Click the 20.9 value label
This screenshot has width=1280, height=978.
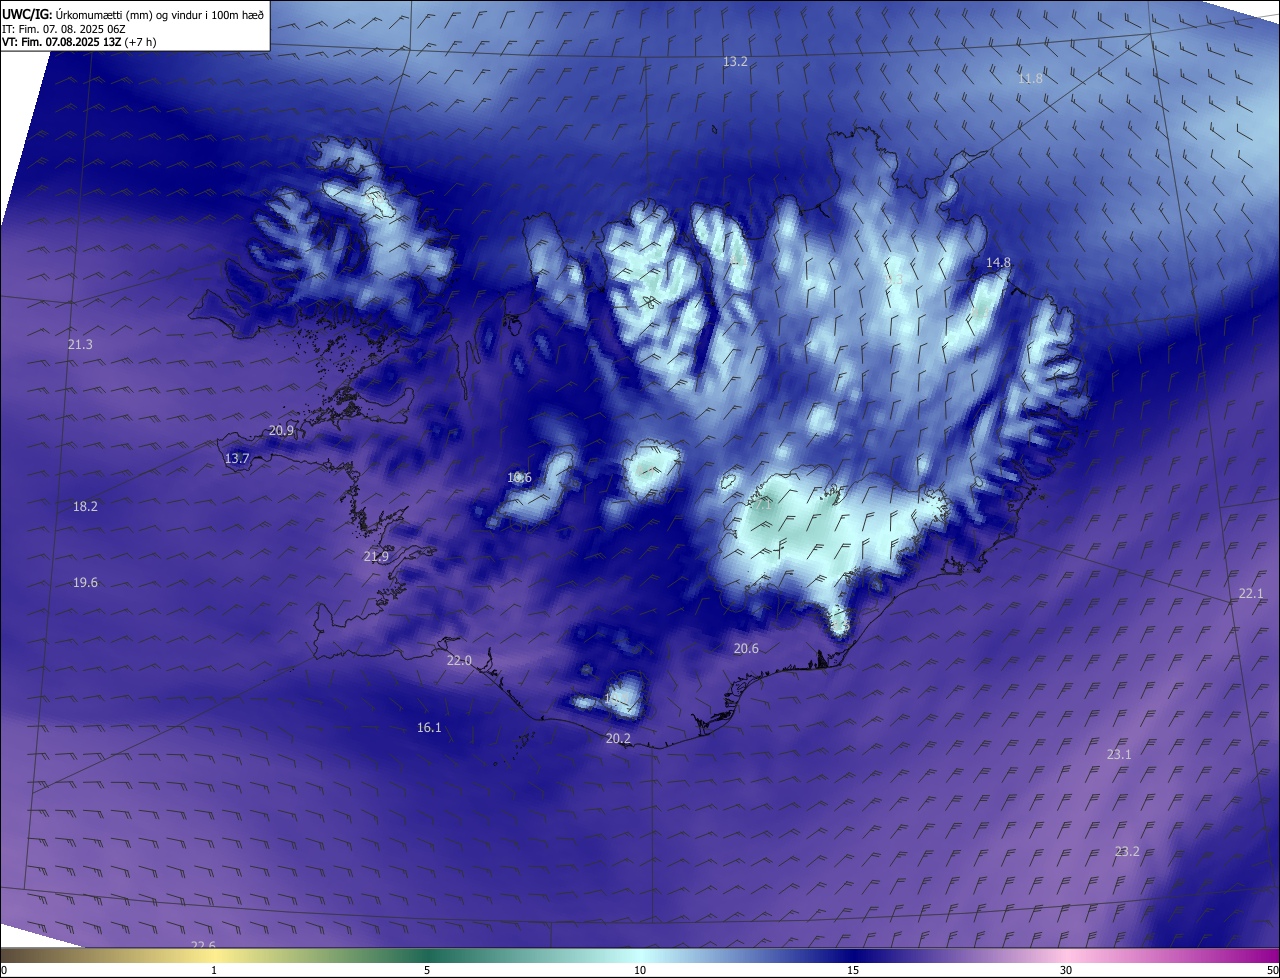click(x=282, y=430)
